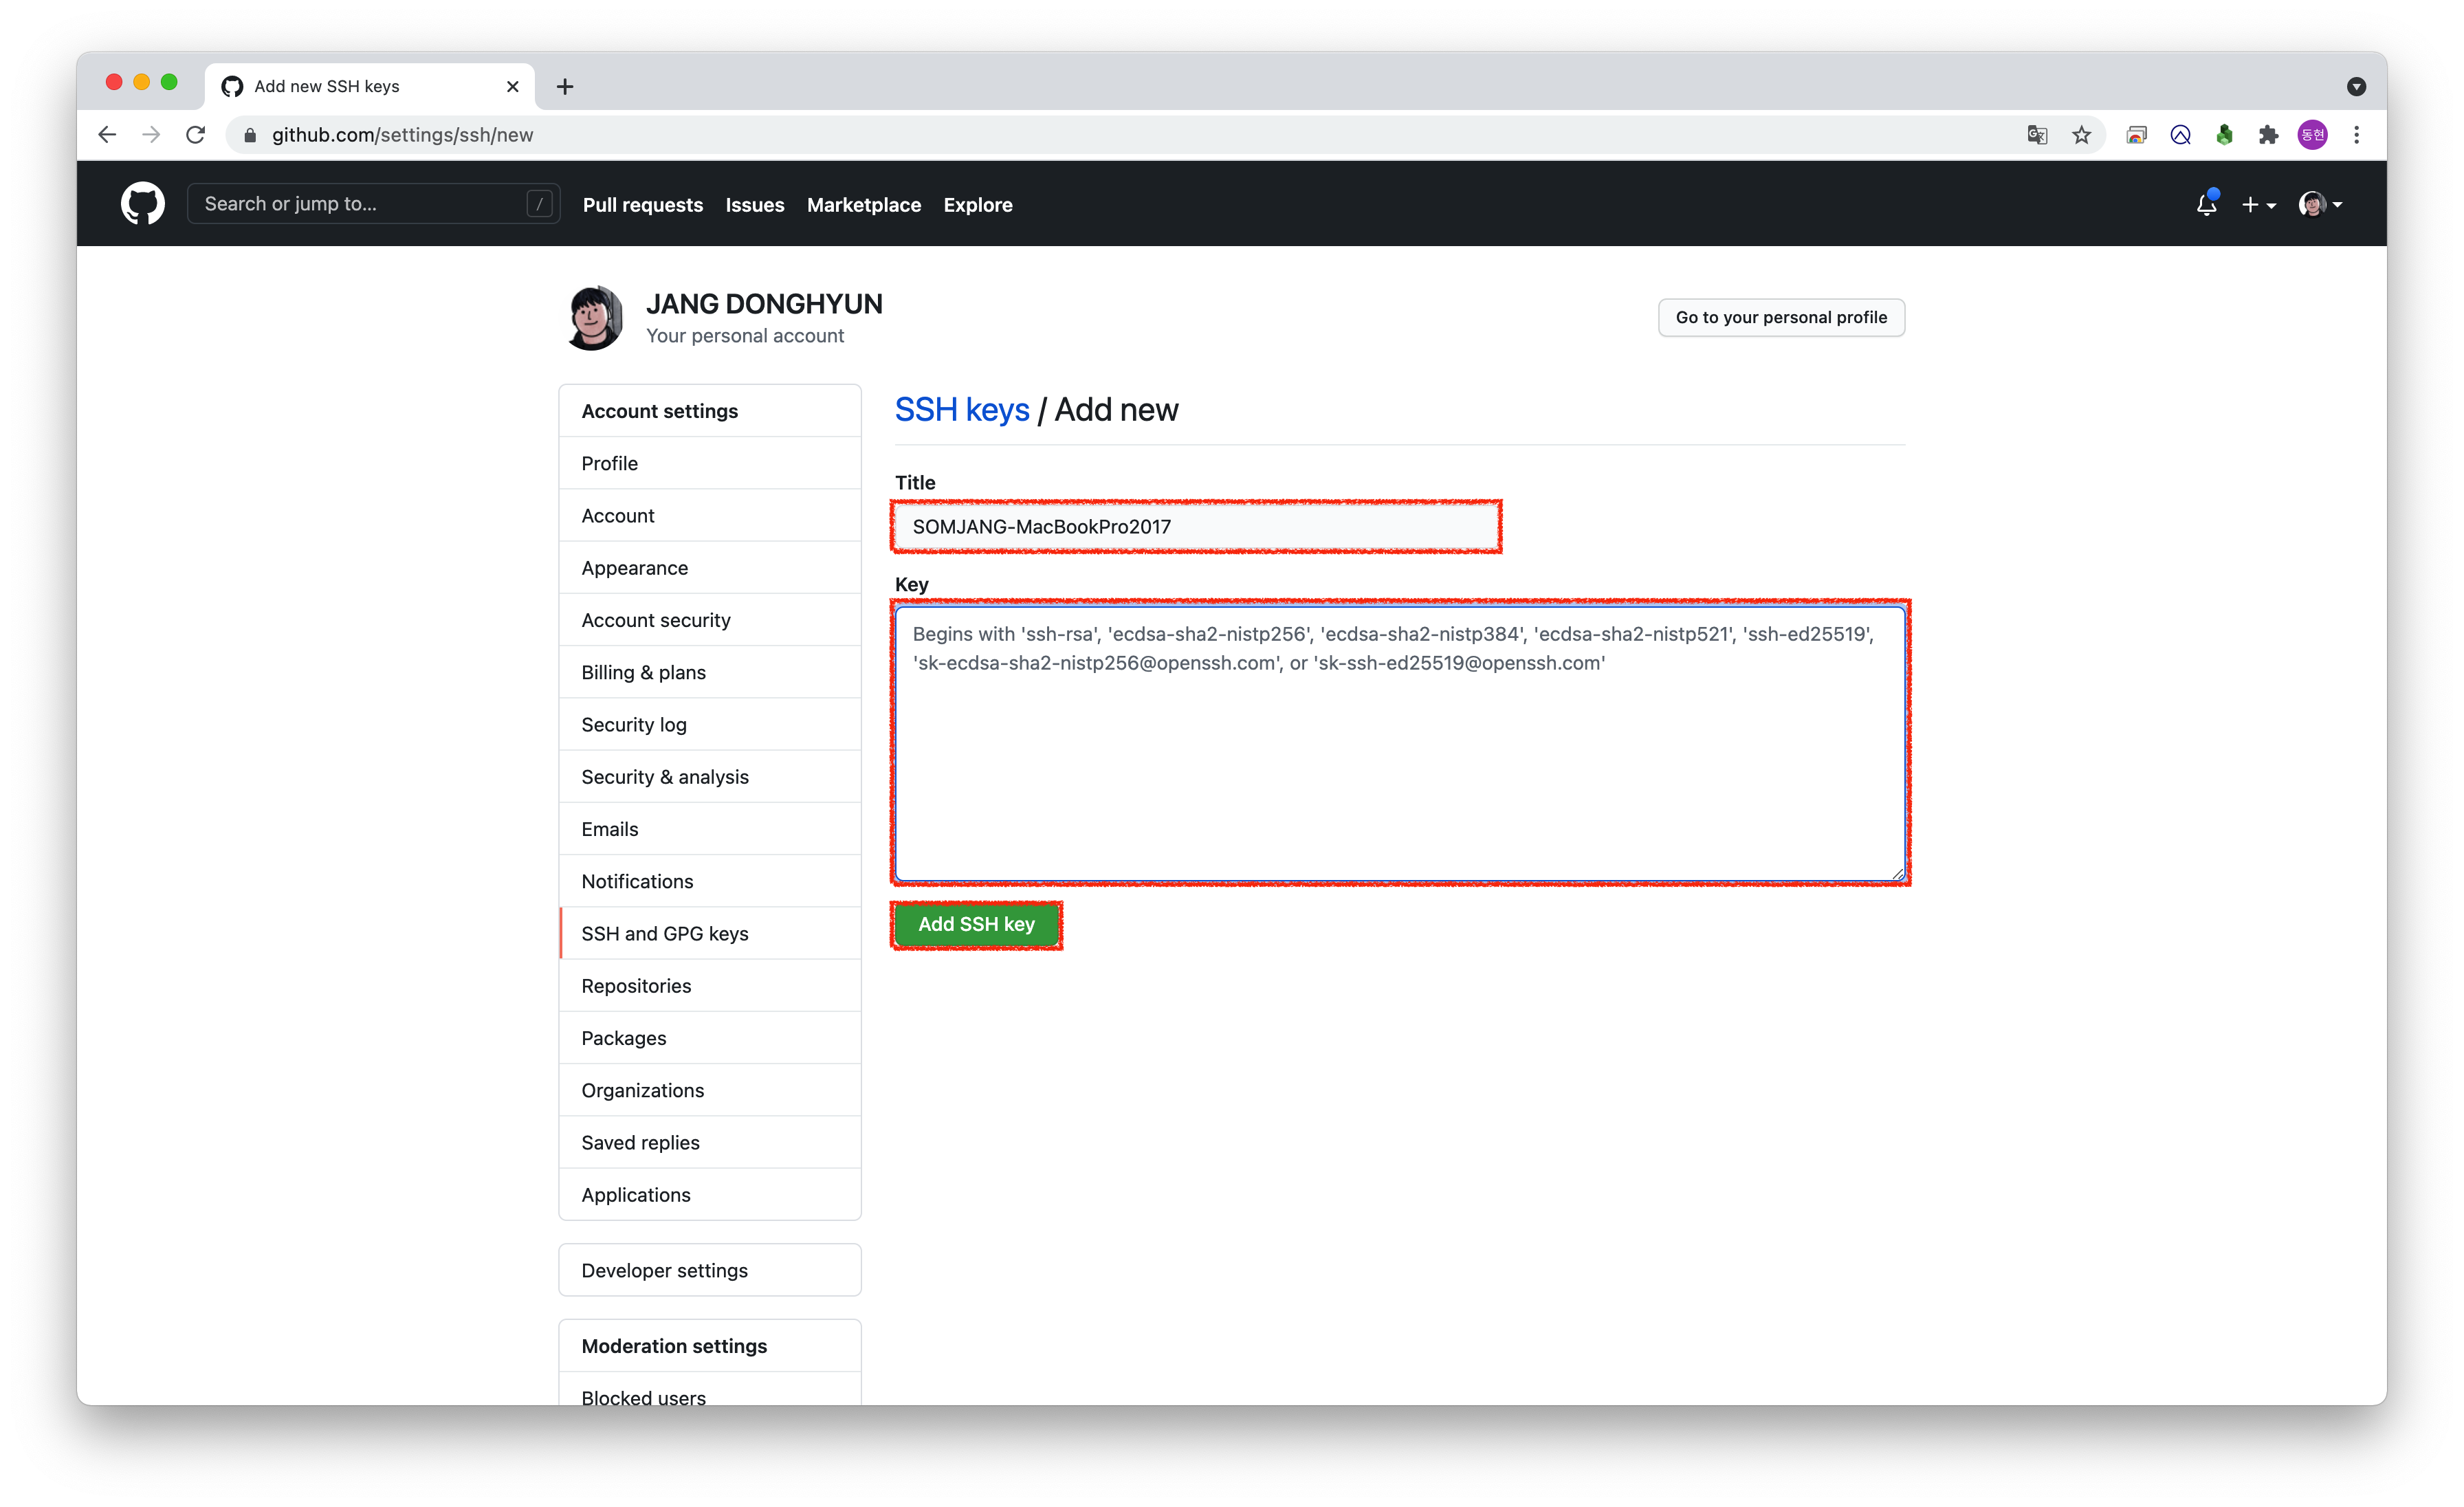Image resolution: width=2464 pixels, height=1507 pixels.
Task: Open GitHub notifications bell
Action: [x=2207, y=204]
